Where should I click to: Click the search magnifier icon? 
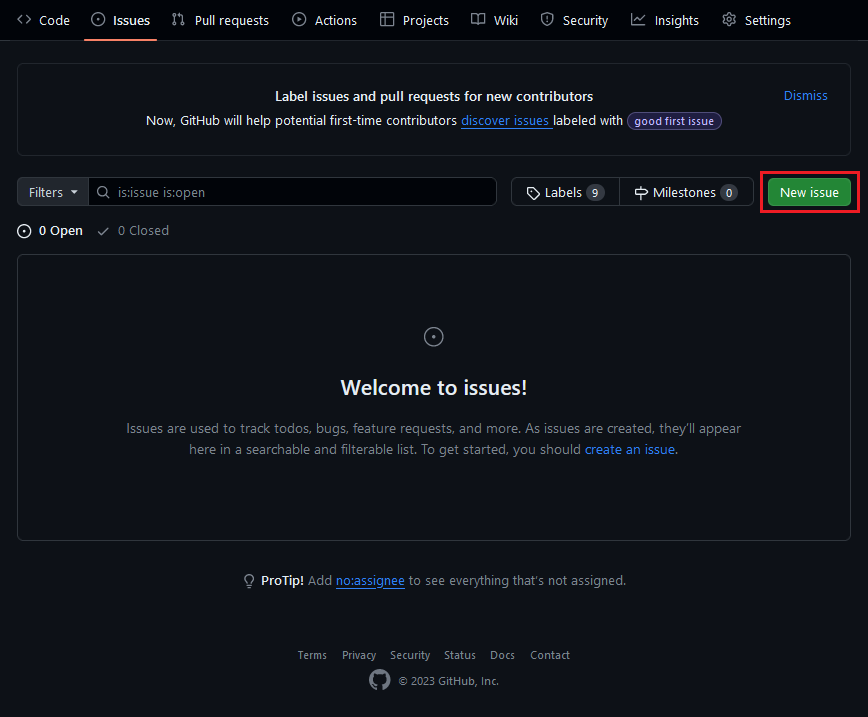[x=103, y=192]
